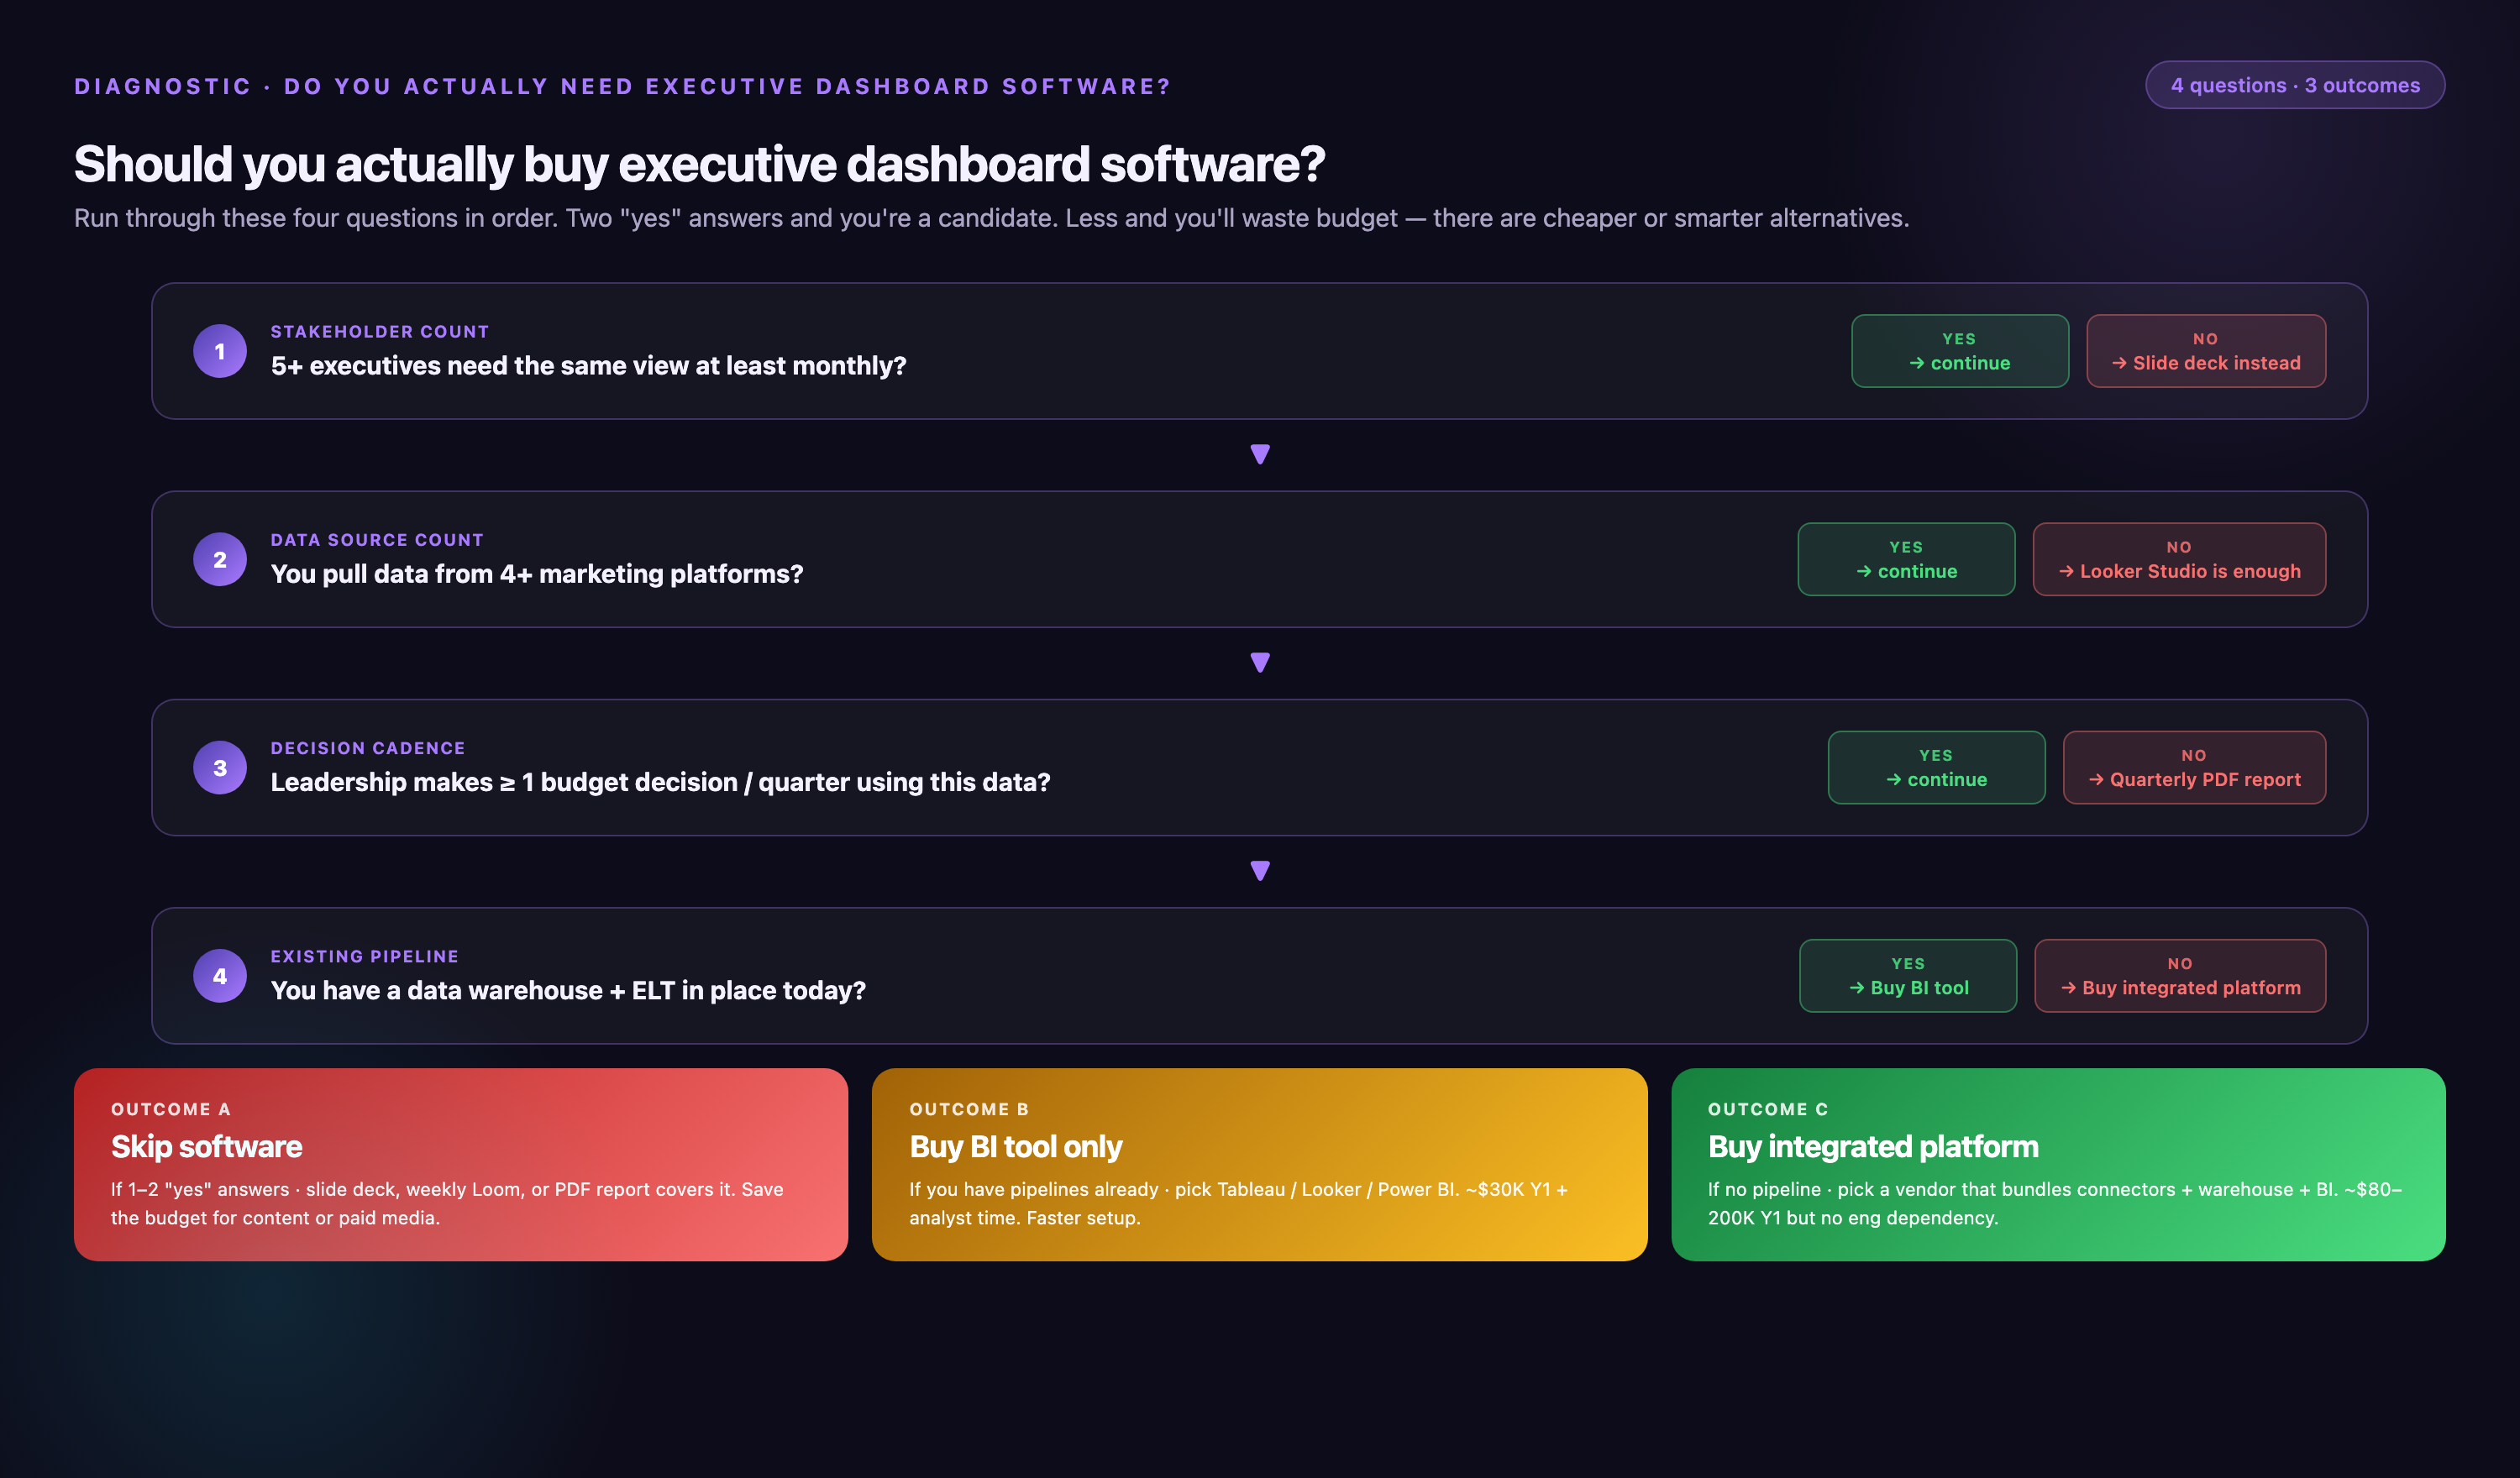Image resolution: width=2520 pixels, height=1478 pixels.
Task: Click the step 3 number circle
Action: point(220,767)
